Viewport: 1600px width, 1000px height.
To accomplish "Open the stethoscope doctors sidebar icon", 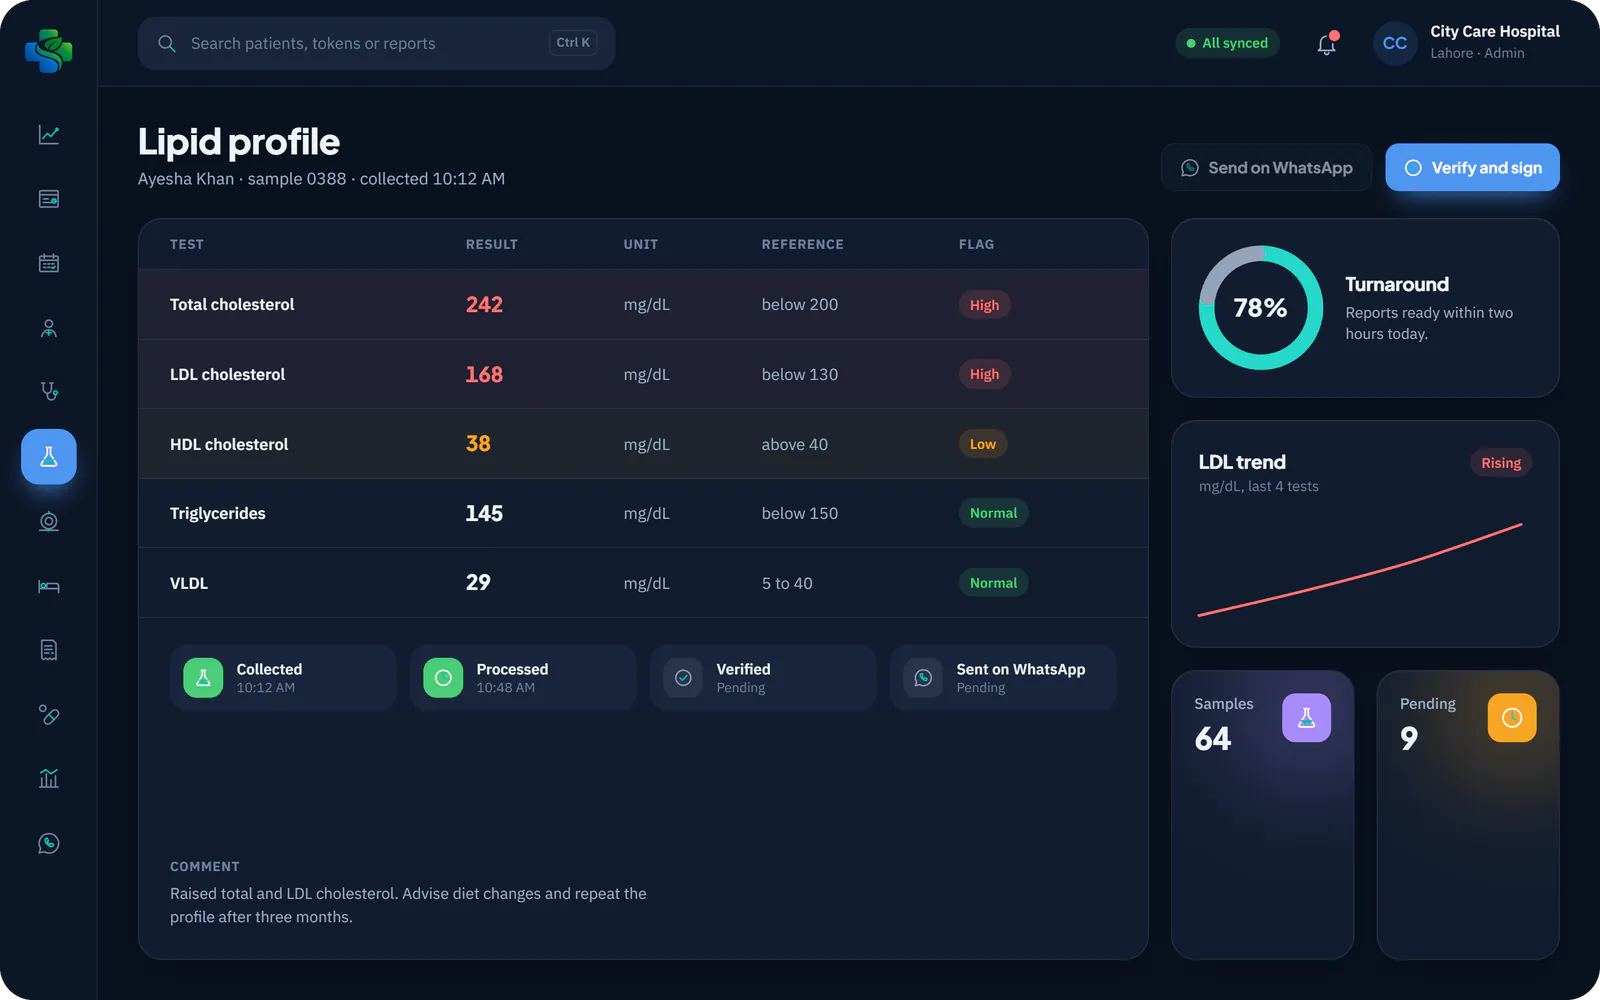I will click(49, 392).
